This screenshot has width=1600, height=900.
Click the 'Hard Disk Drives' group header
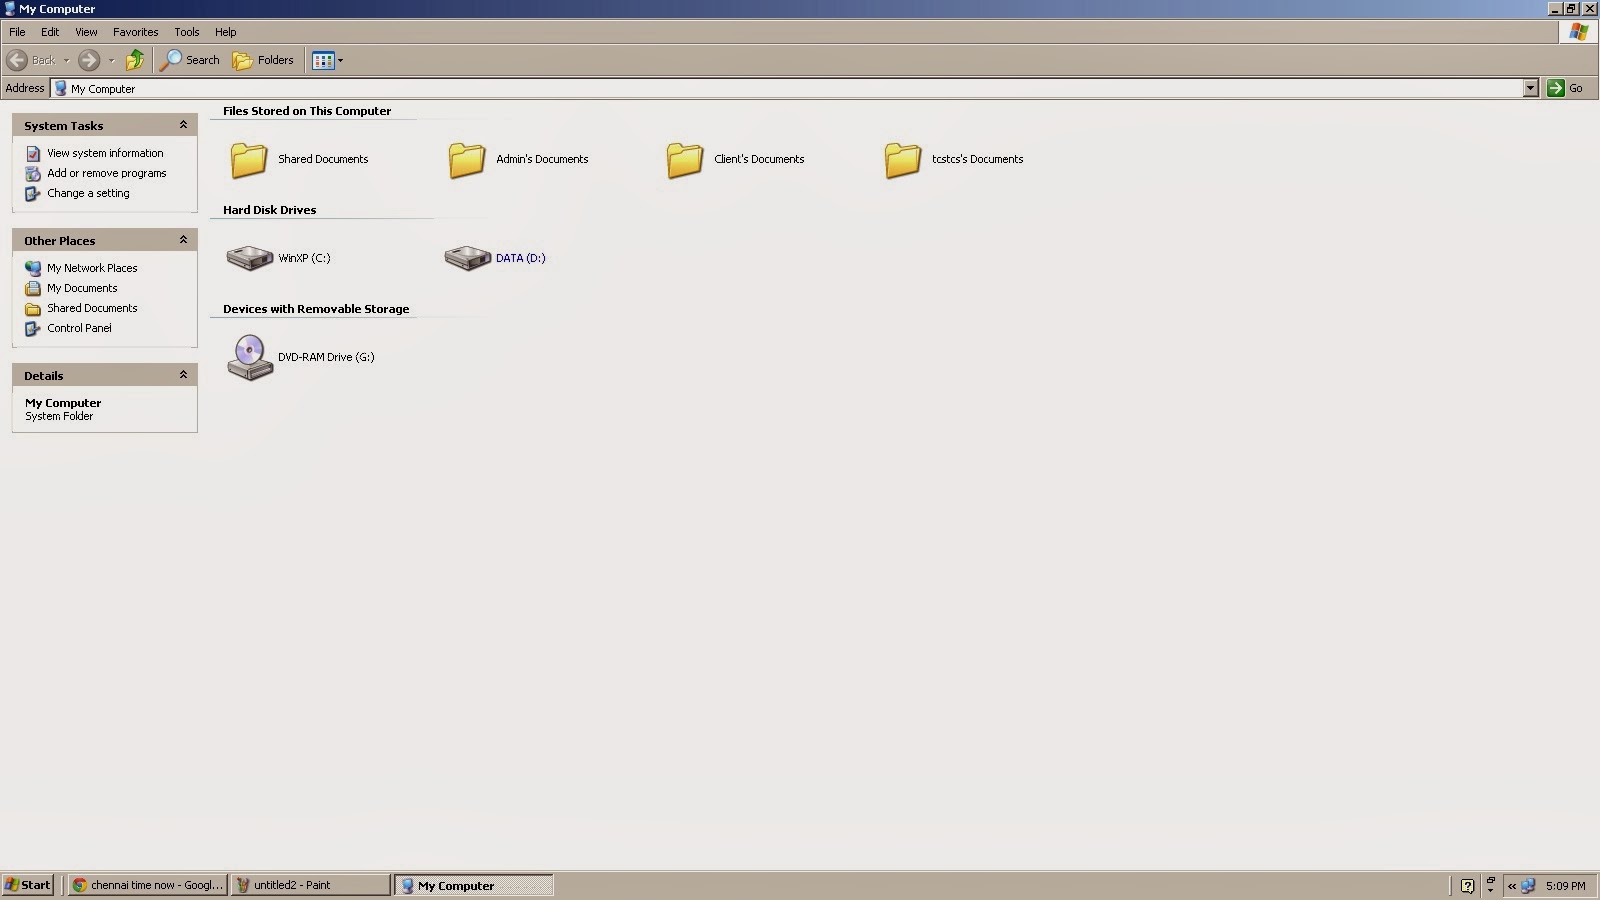[x=269, y=210]
